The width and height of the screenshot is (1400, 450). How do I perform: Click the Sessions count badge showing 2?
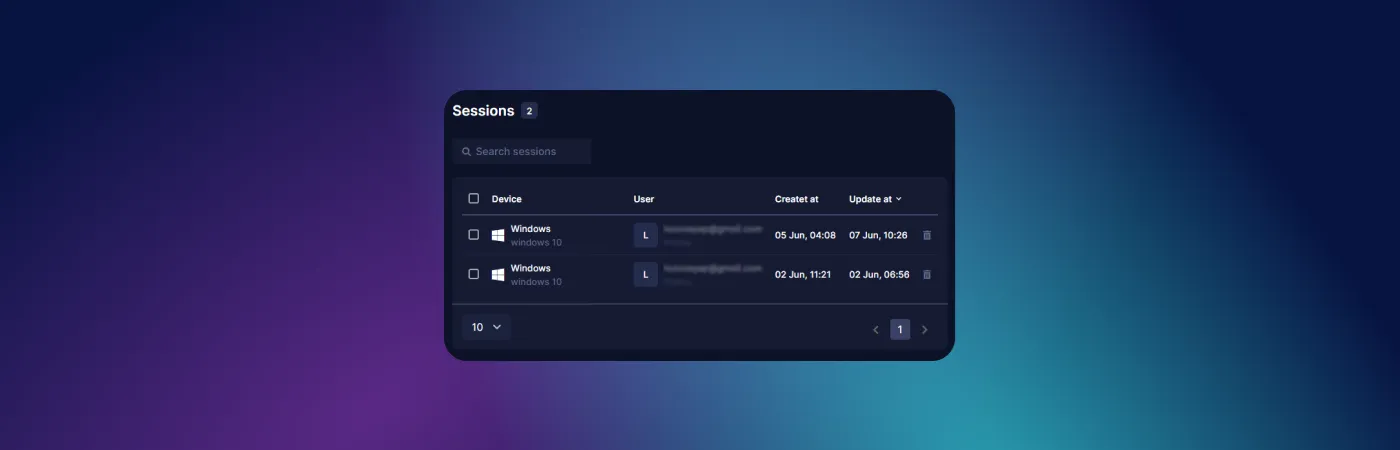(x=529, y=111)
